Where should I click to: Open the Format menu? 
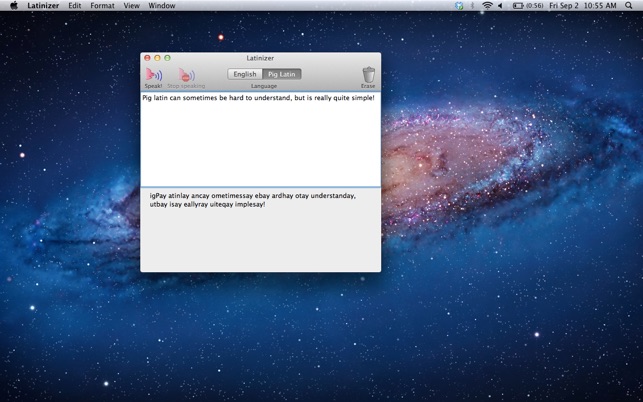[x=103, y=6]
